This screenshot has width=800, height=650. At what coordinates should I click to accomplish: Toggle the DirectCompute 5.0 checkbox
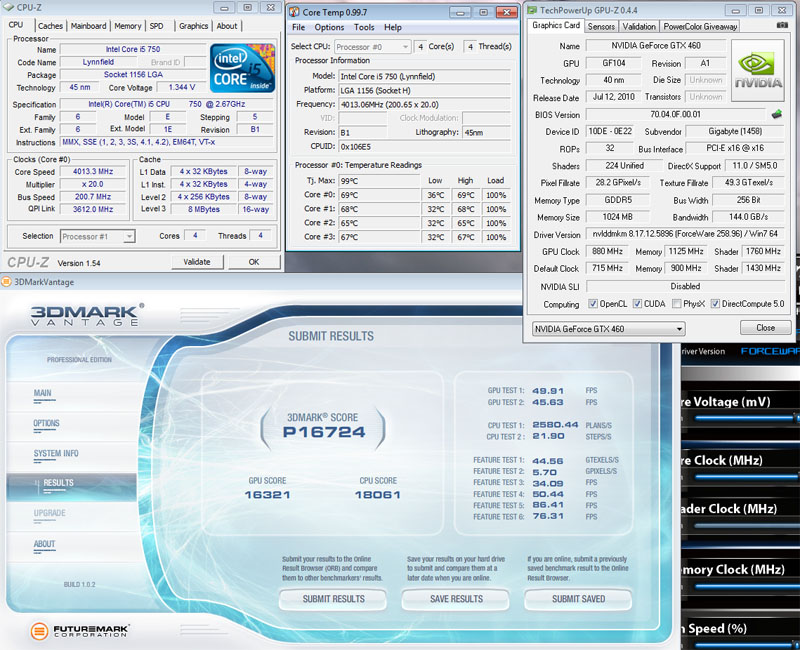coord(715,304)
